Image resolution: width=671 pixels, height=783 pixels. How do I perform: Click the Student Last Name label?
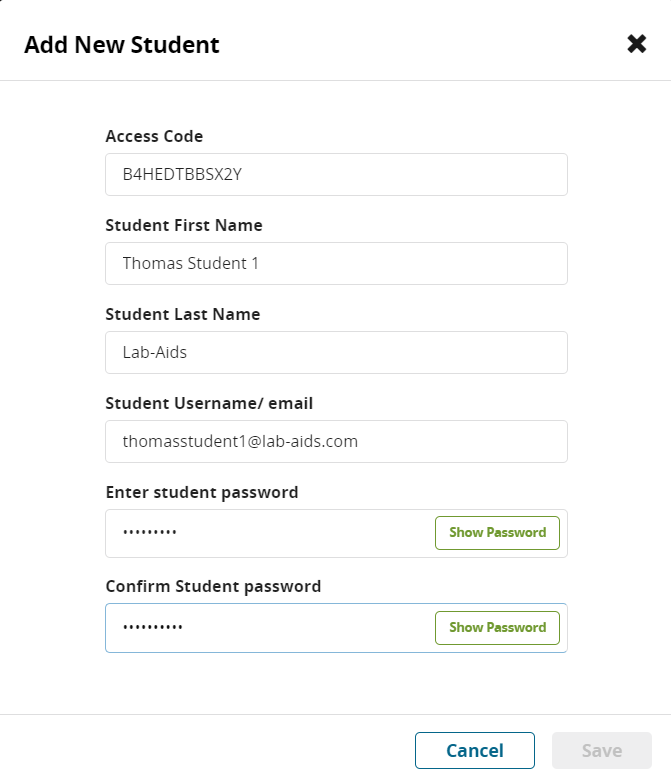click(x=183, y=314)
